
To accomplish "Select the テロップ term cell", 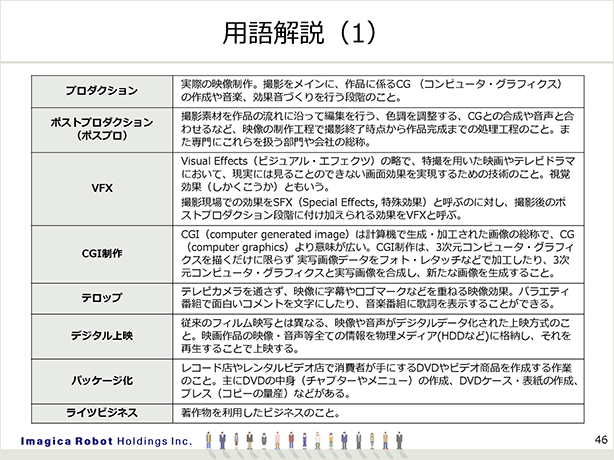I will coord(102,298).
